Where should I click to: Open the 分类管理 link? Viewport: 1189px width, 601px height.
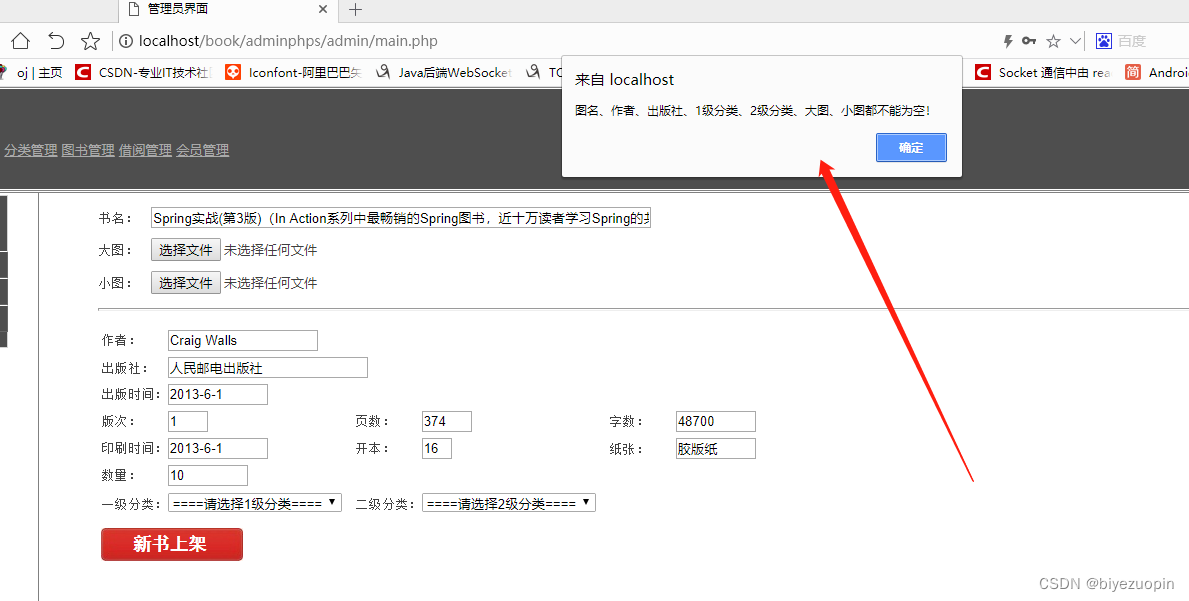(x=30, y=149)
